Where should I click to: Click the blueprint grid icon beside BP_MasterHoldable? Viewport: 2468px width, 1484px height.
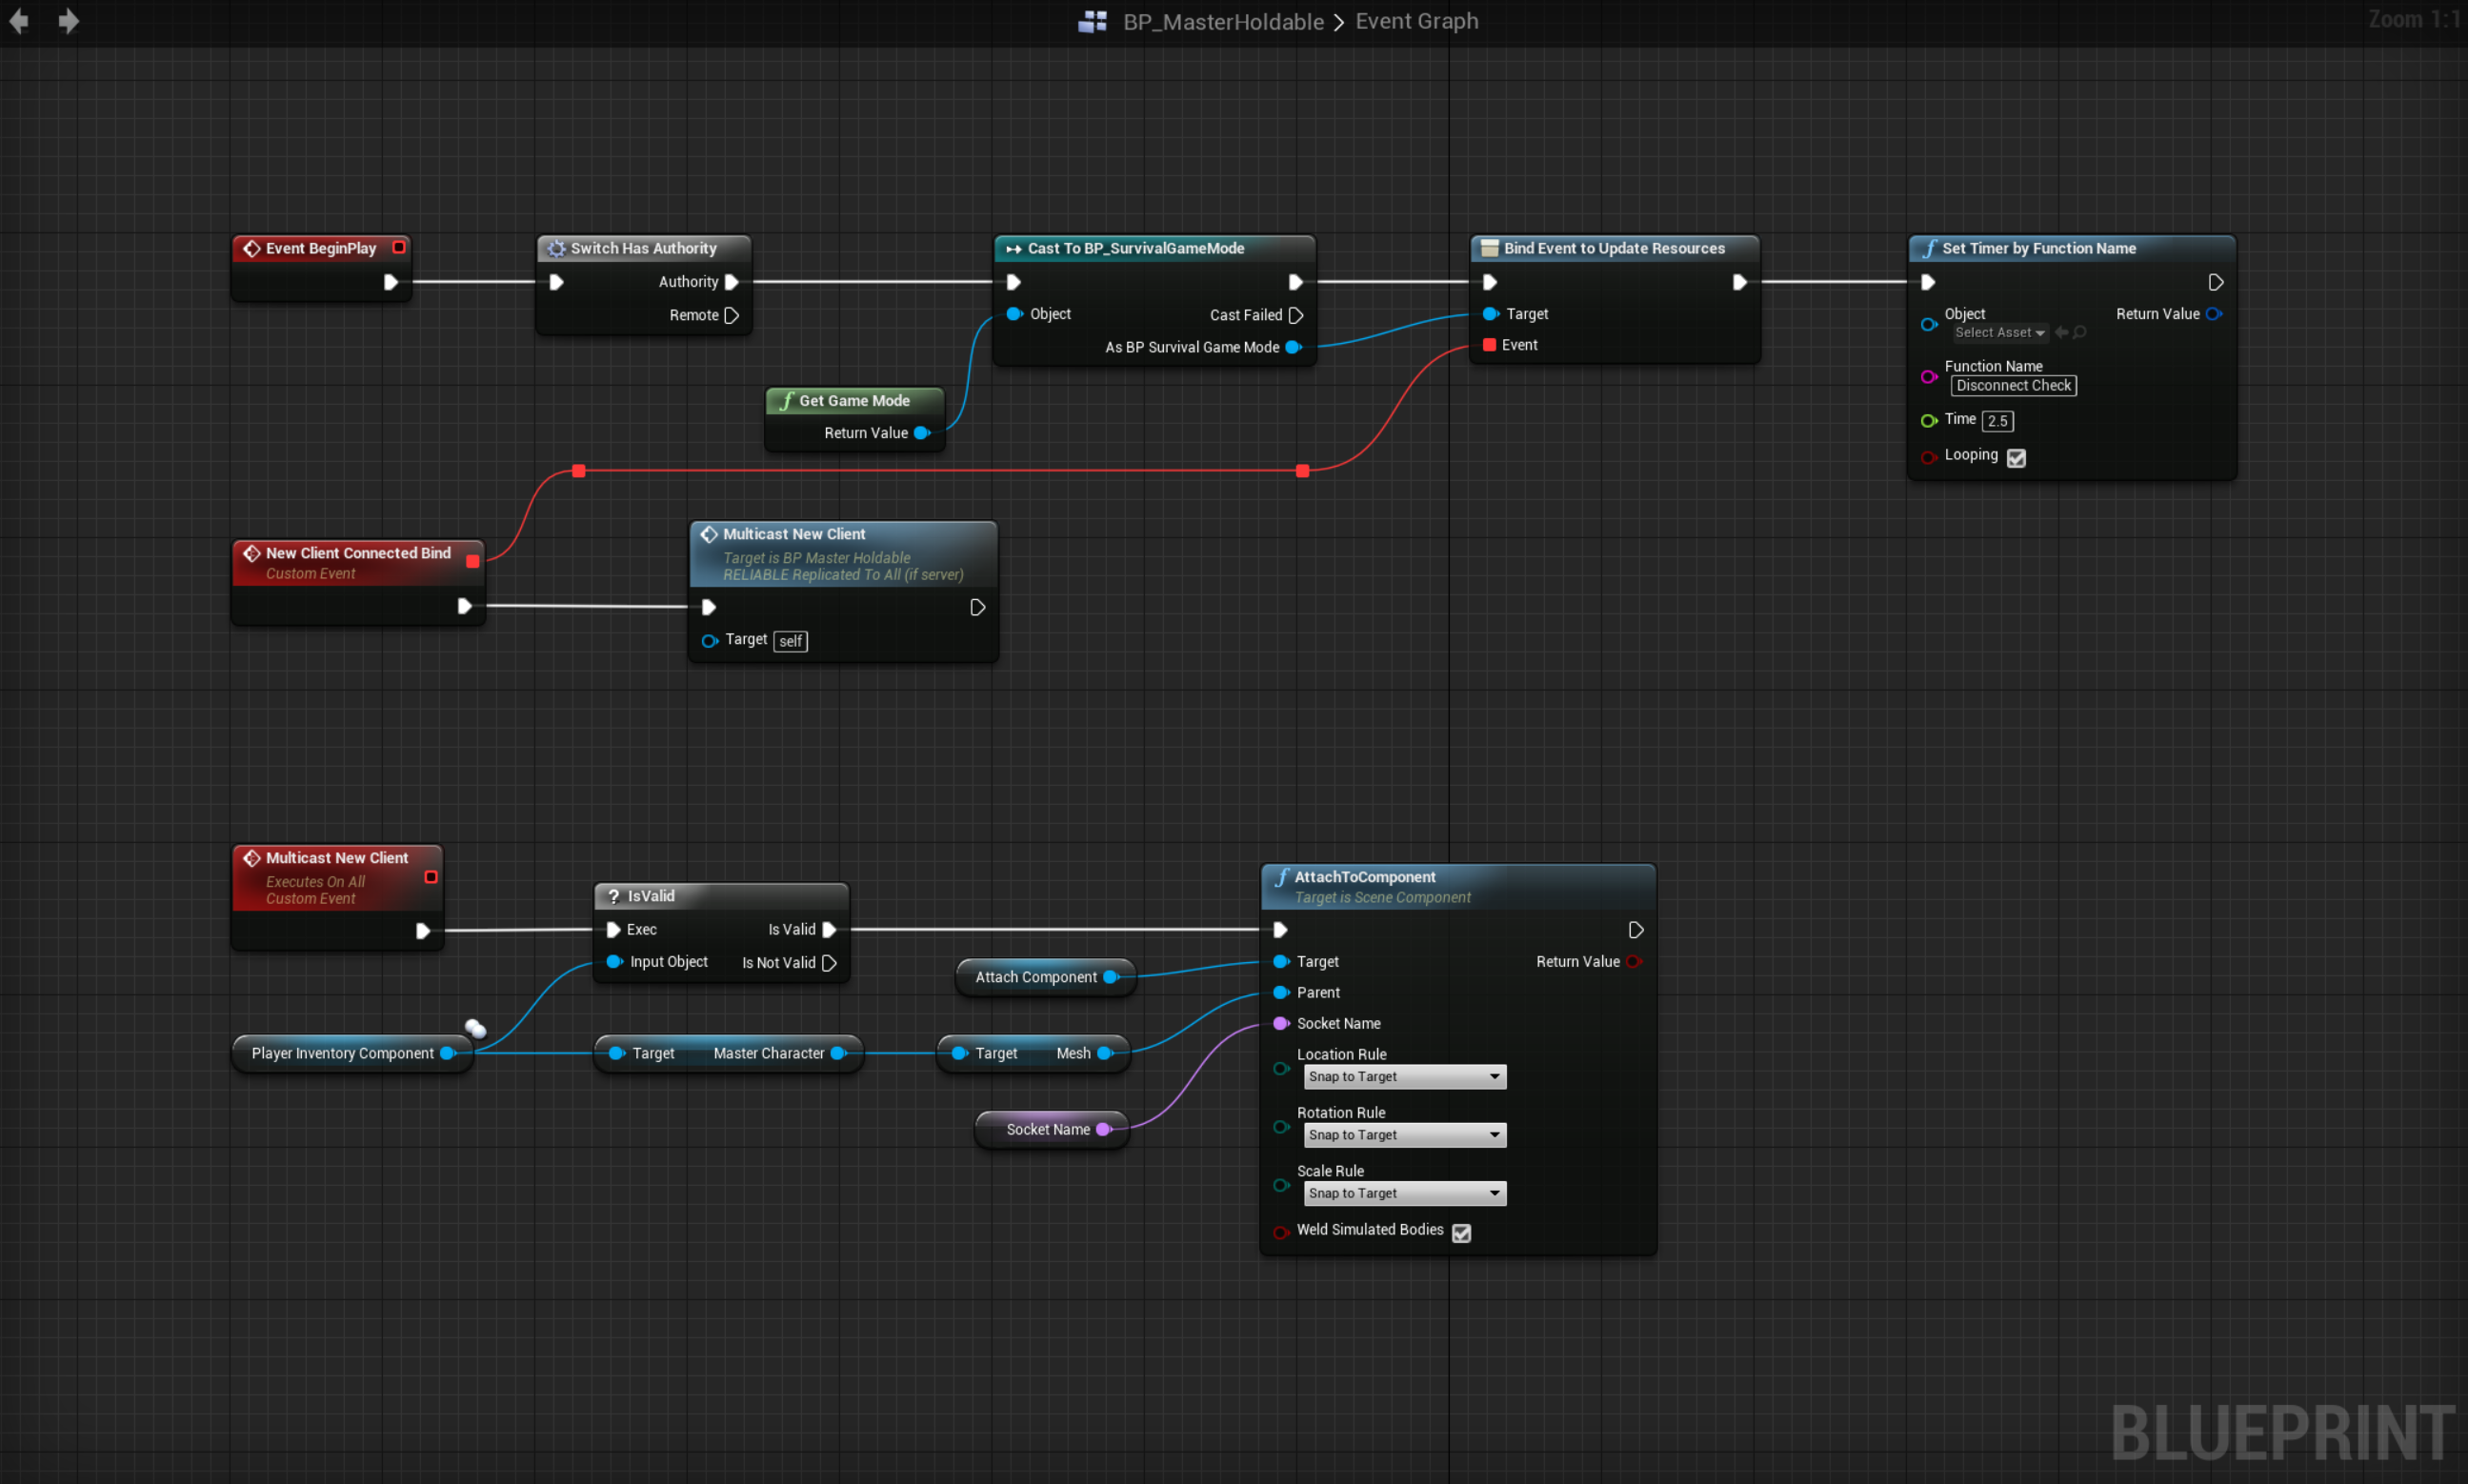point(1092,21)
